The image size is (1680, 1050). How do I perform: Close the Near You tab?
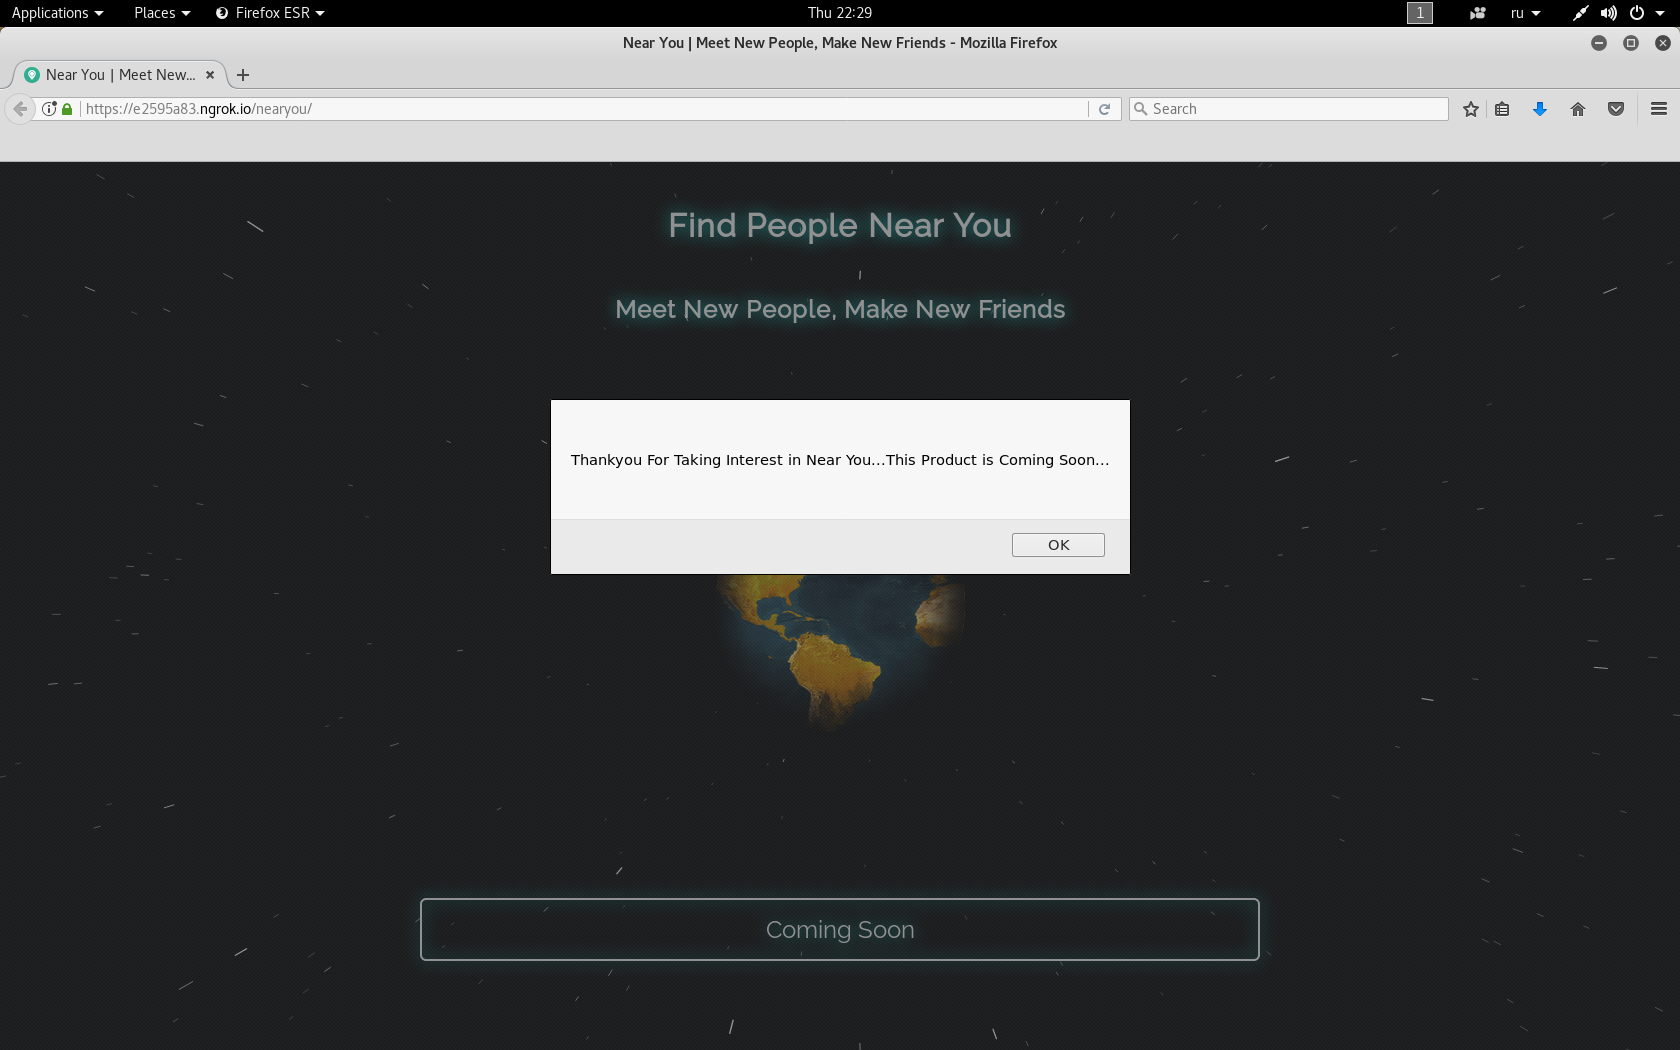tap(210, 75)
